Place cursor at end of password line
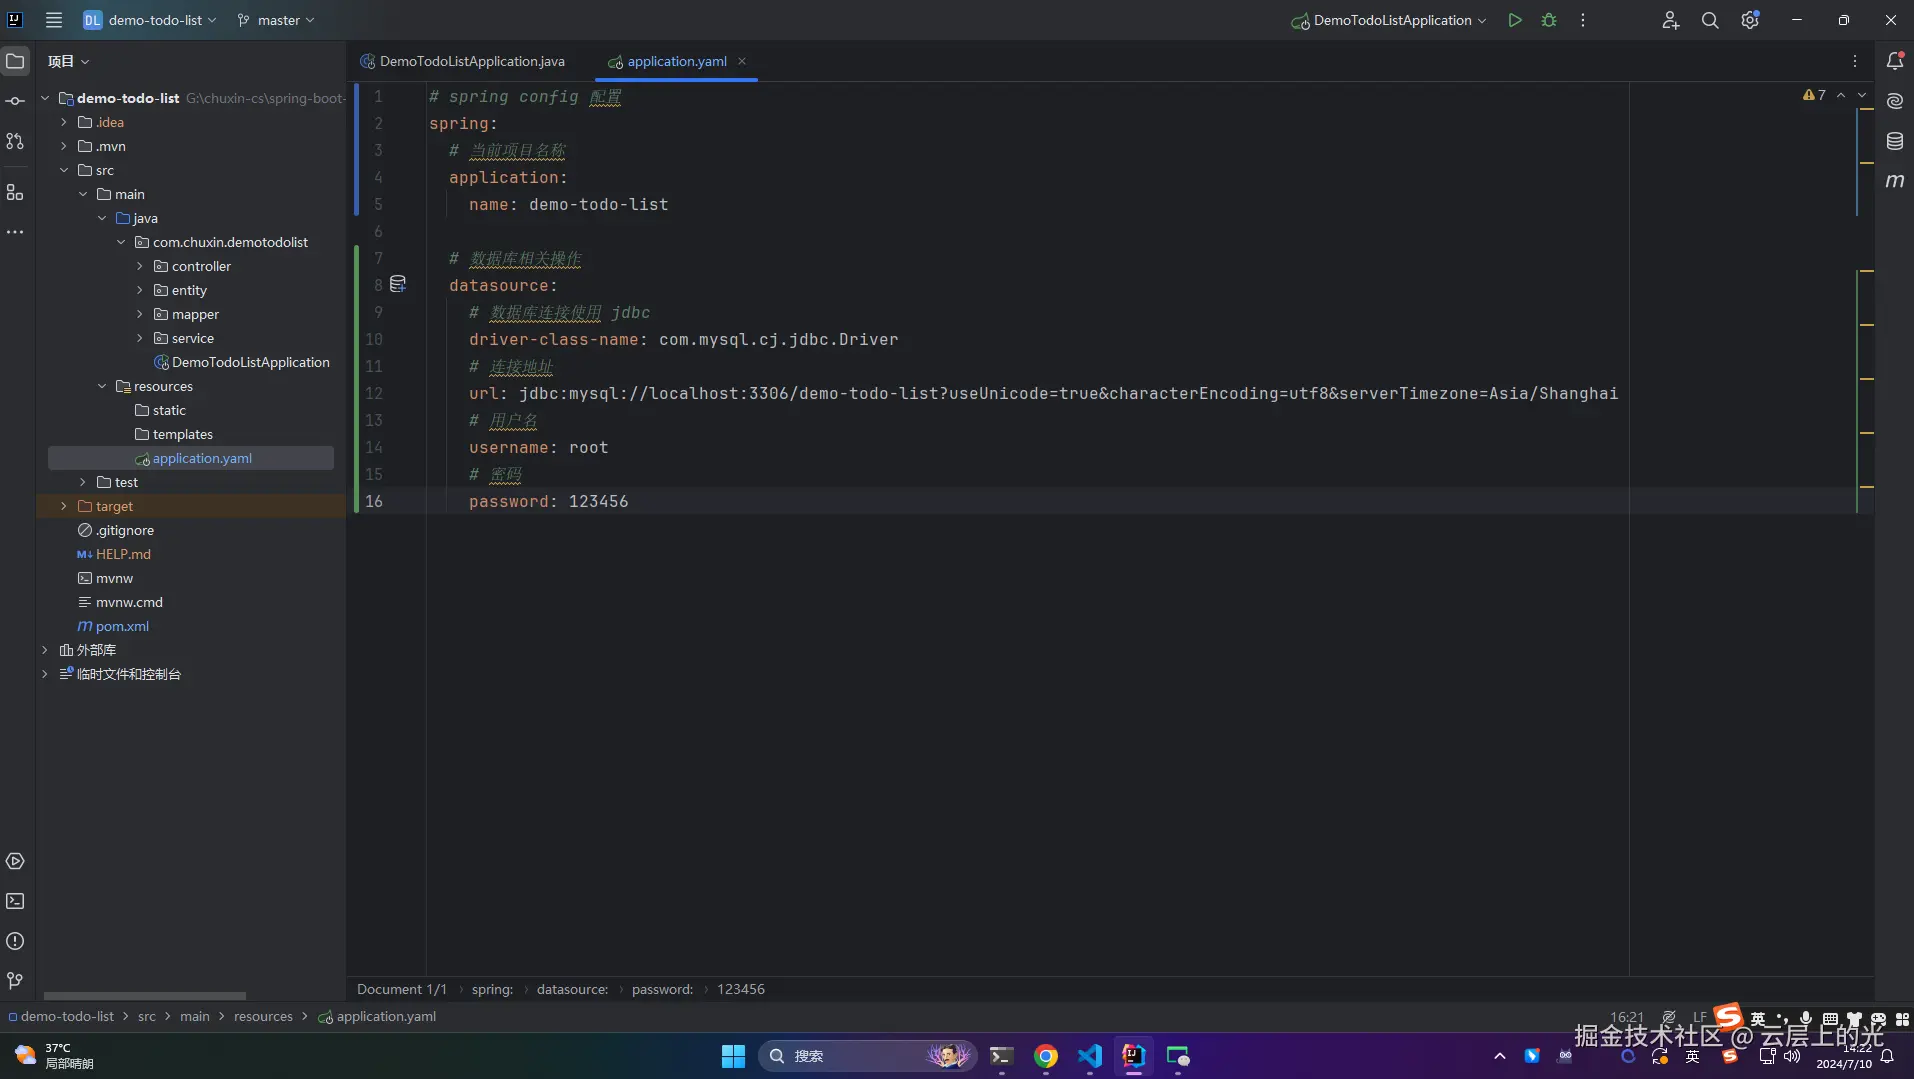This screenshot has width=1914, height=1079. [630, 501]
